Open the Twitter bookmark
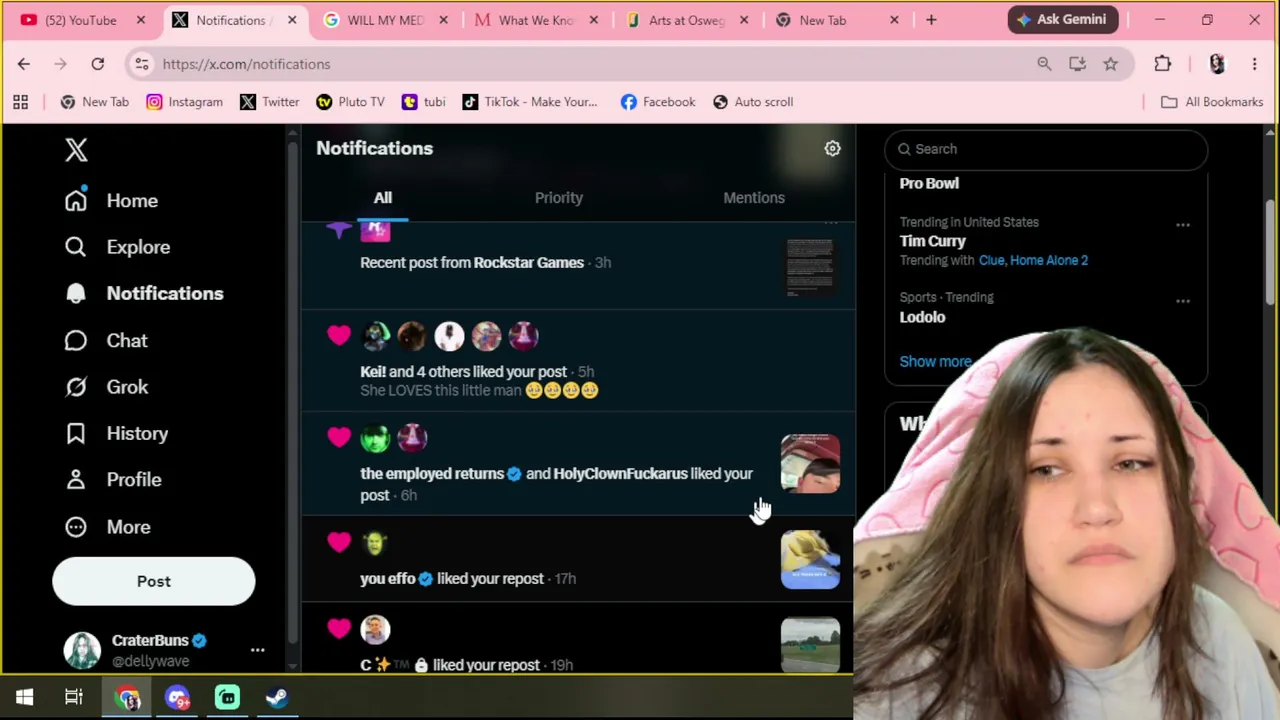 click(269, 102)
